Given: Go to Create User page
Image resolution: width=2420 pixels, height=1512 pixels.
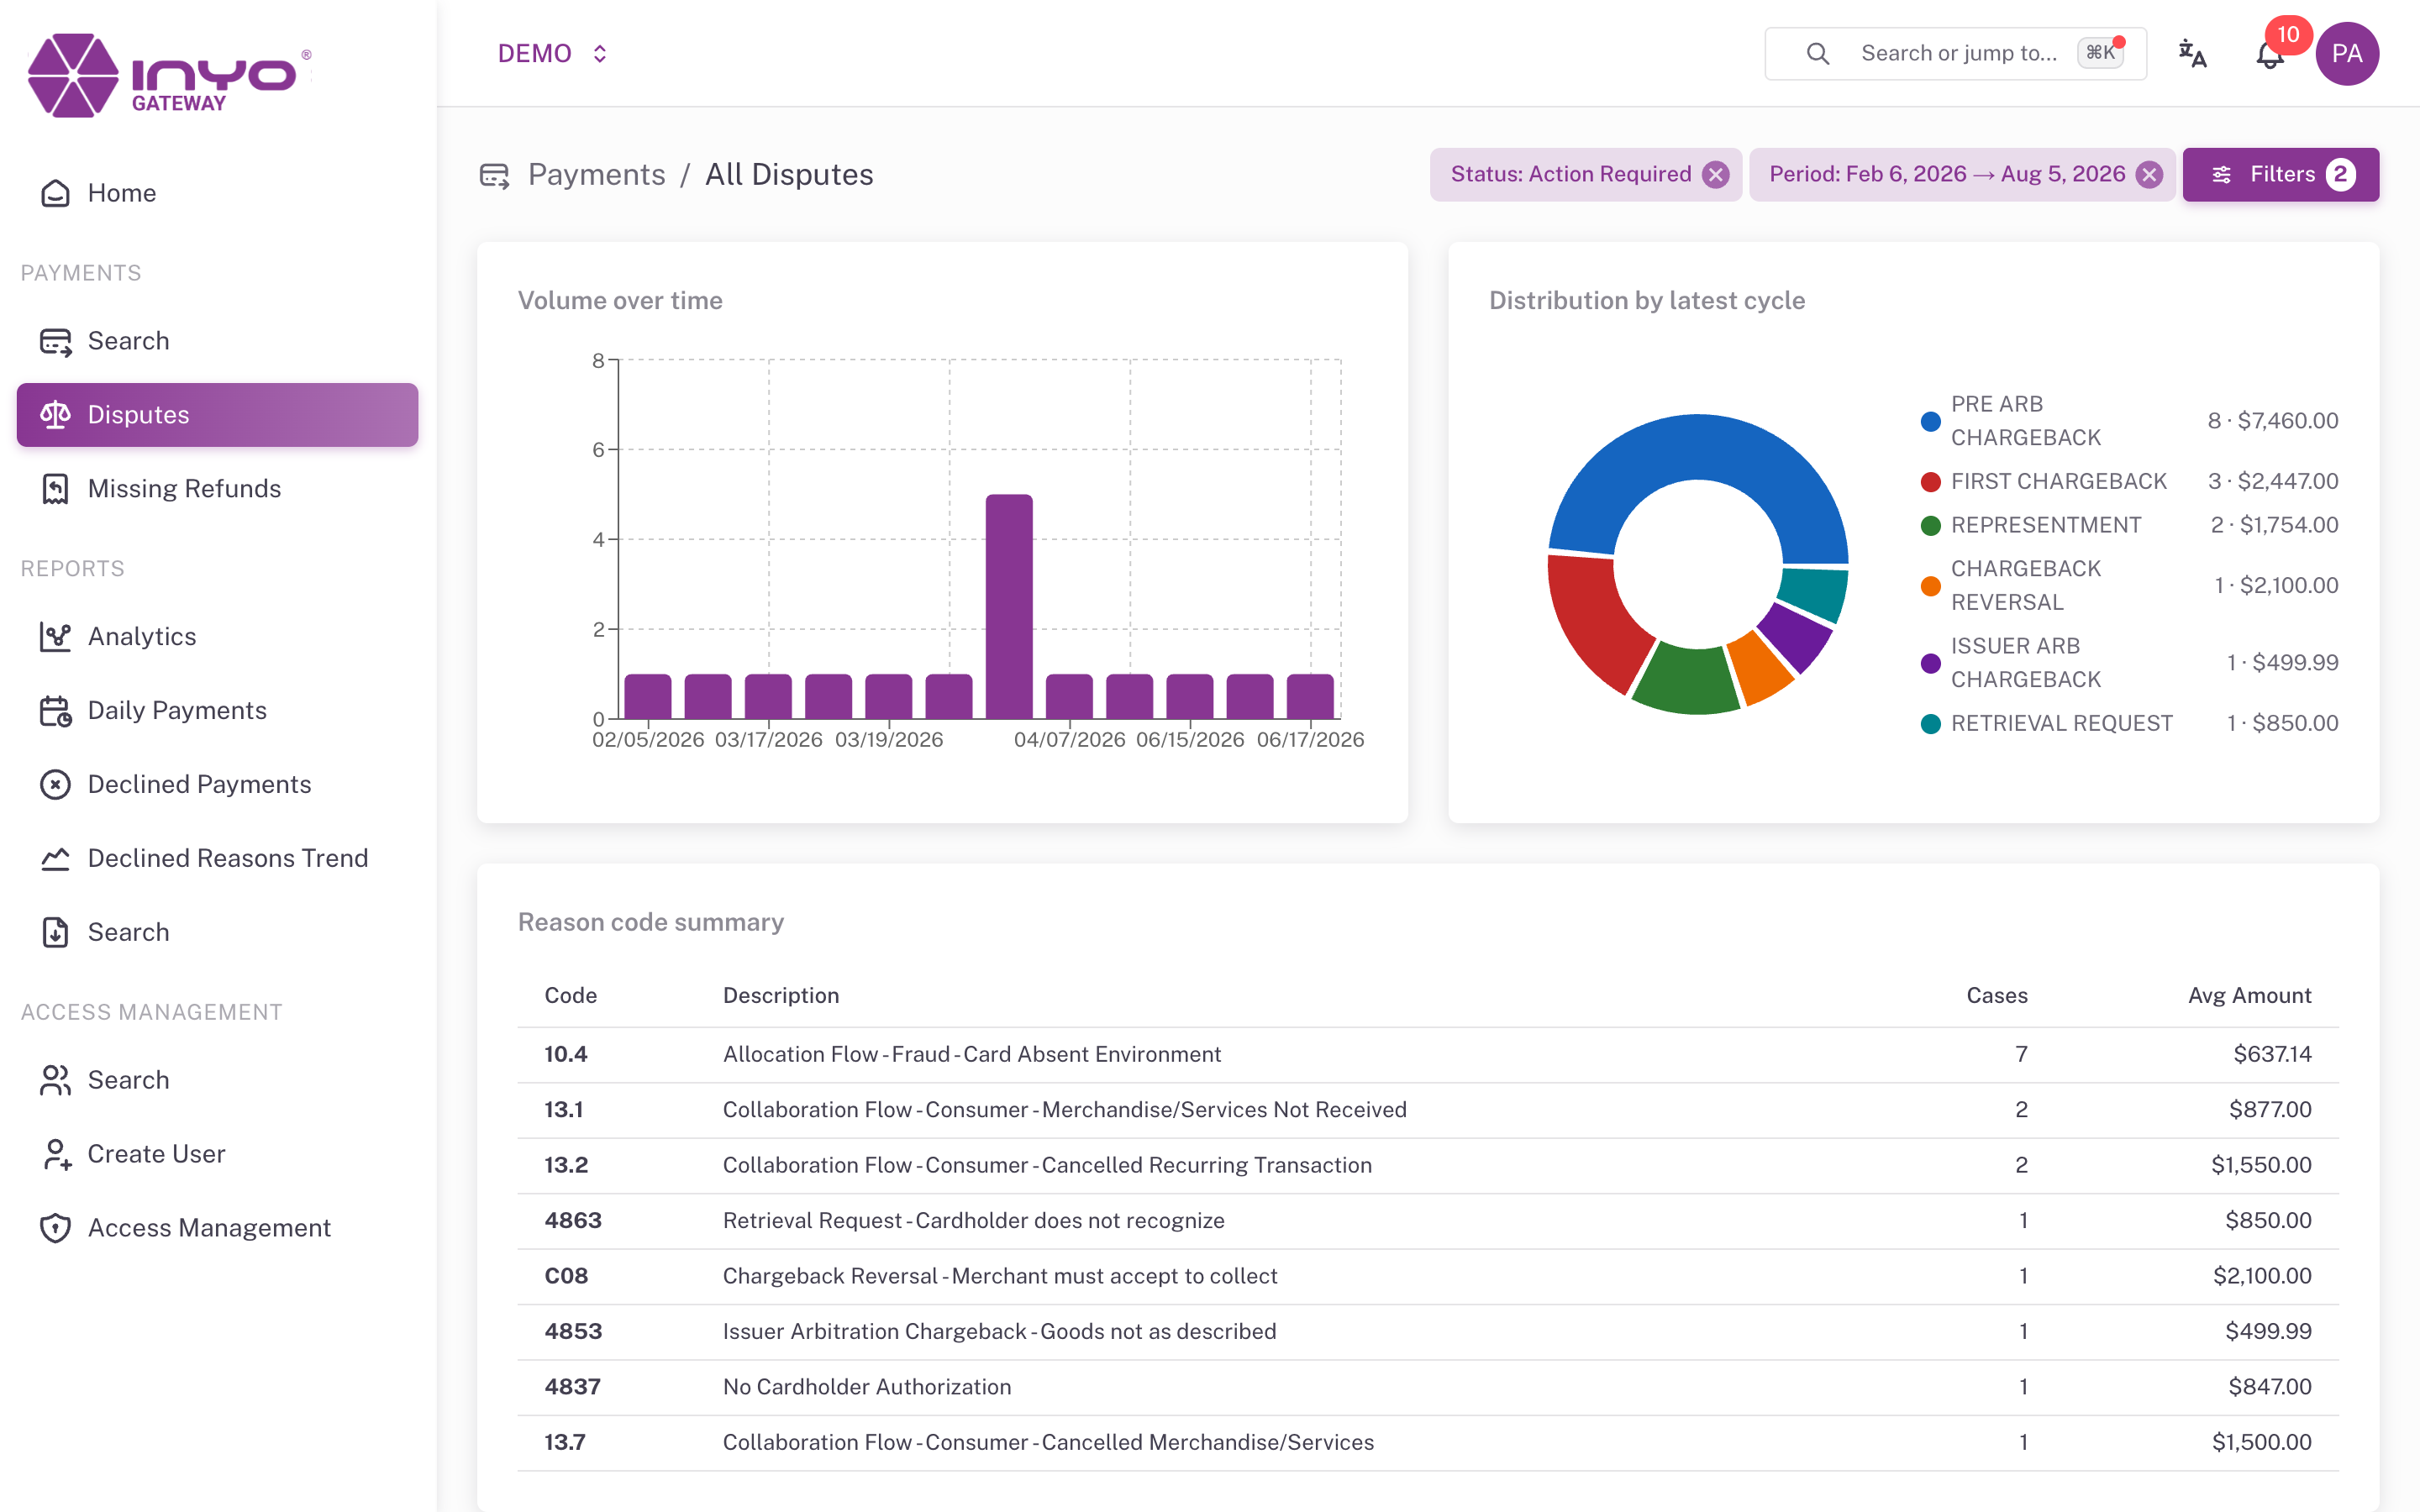Looking at the screenshot, I should pos(217,1155).
